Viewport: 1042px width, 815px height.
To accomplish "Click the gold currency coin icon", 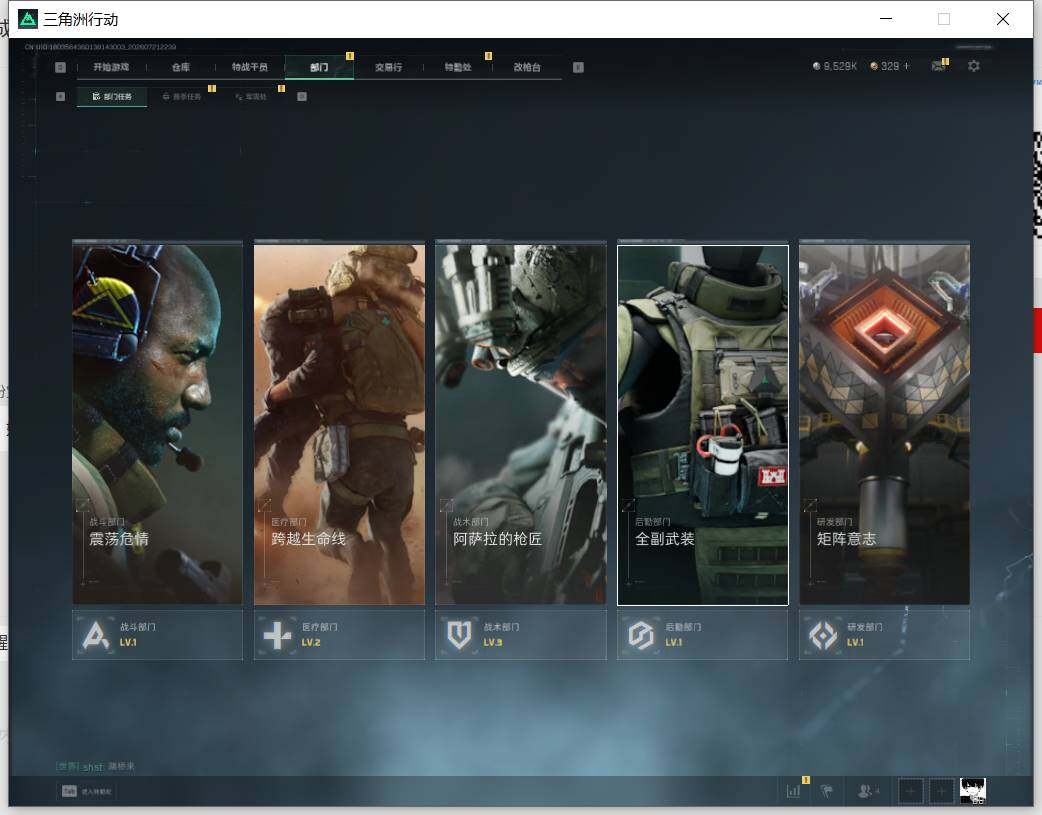I will (x=874, y=66).
